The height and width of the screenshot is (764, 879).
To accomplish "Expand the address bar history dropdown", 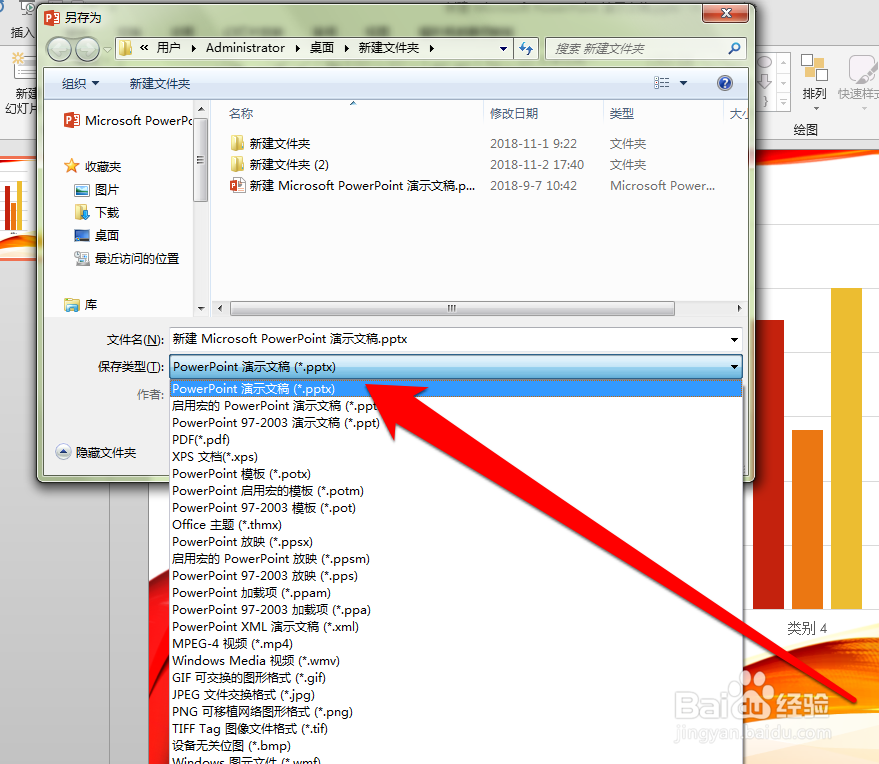I will [503, 49].
